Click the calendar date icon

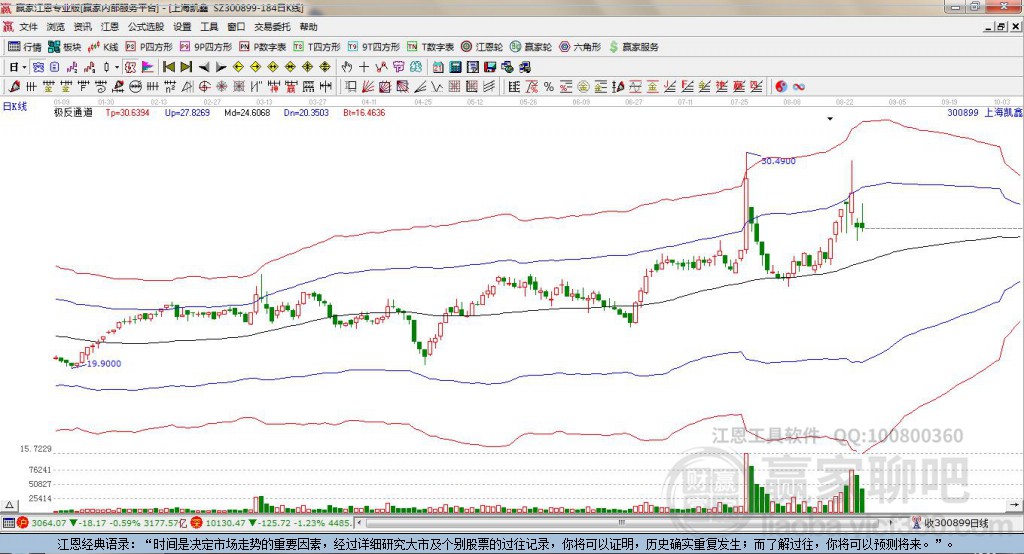click(x=438, y=67)
